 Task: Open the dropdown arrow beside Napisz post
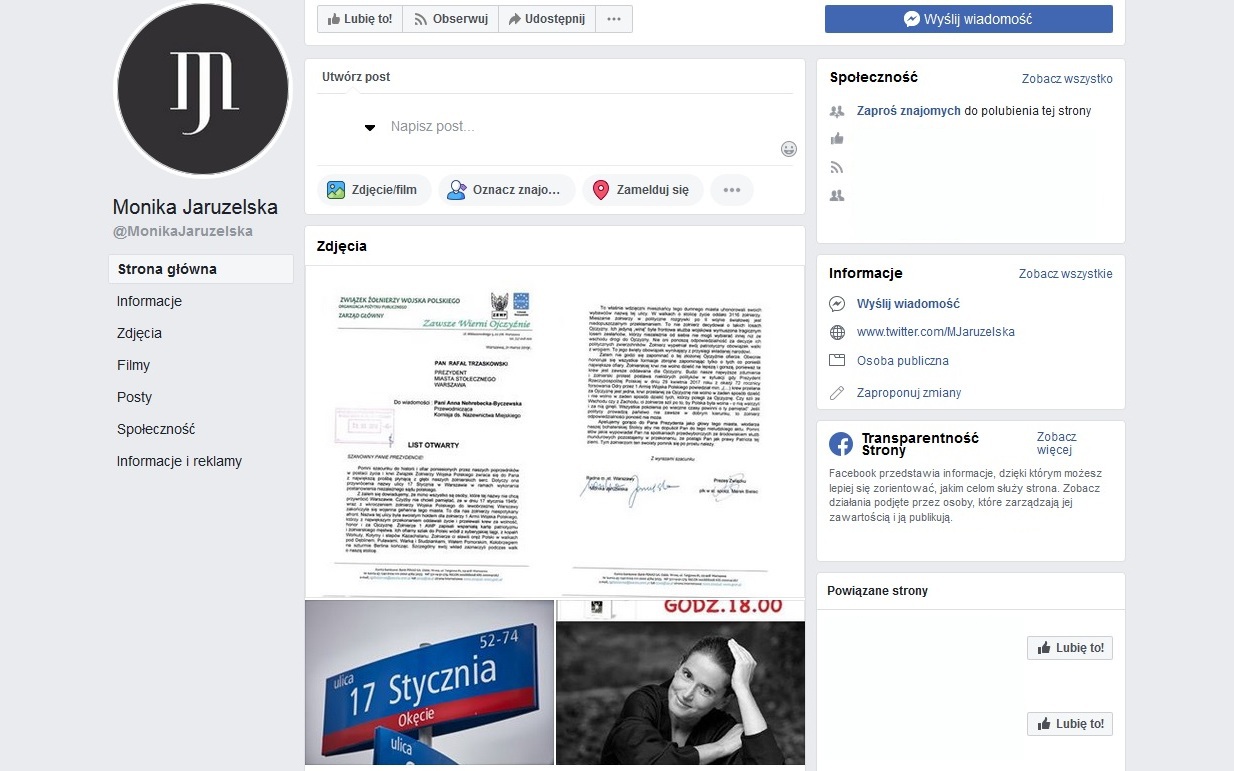click(369, 127)
